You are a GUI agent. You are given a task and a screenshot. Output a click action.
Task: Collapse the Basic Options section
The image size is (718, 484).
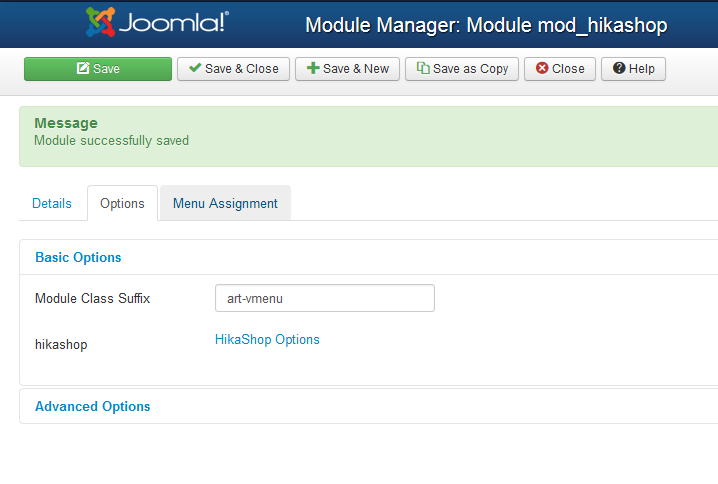(78, 257)
